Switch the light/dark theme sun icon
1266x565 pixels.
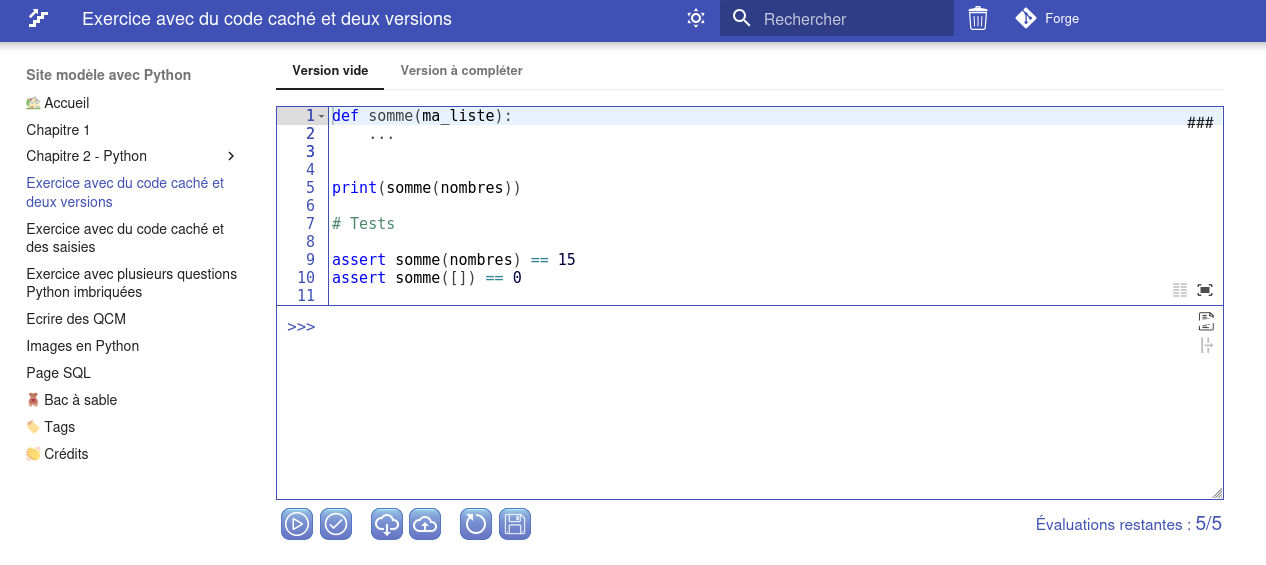pos(696,18)
